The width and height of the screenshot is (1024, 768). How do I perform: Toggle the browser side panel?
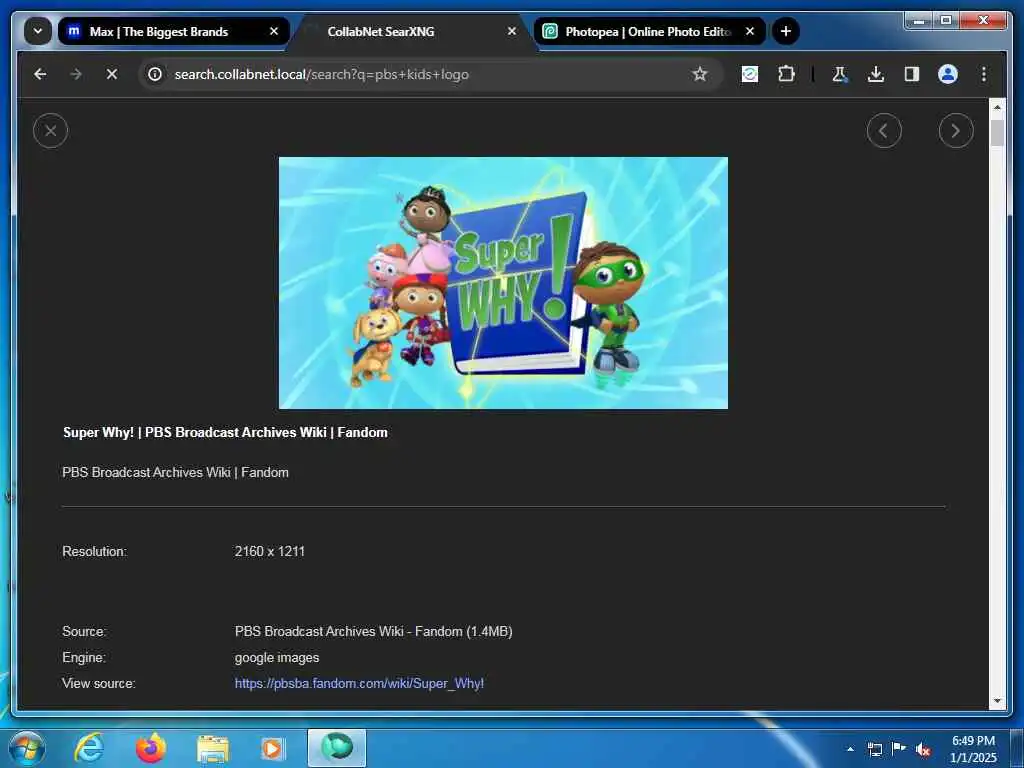912,74
